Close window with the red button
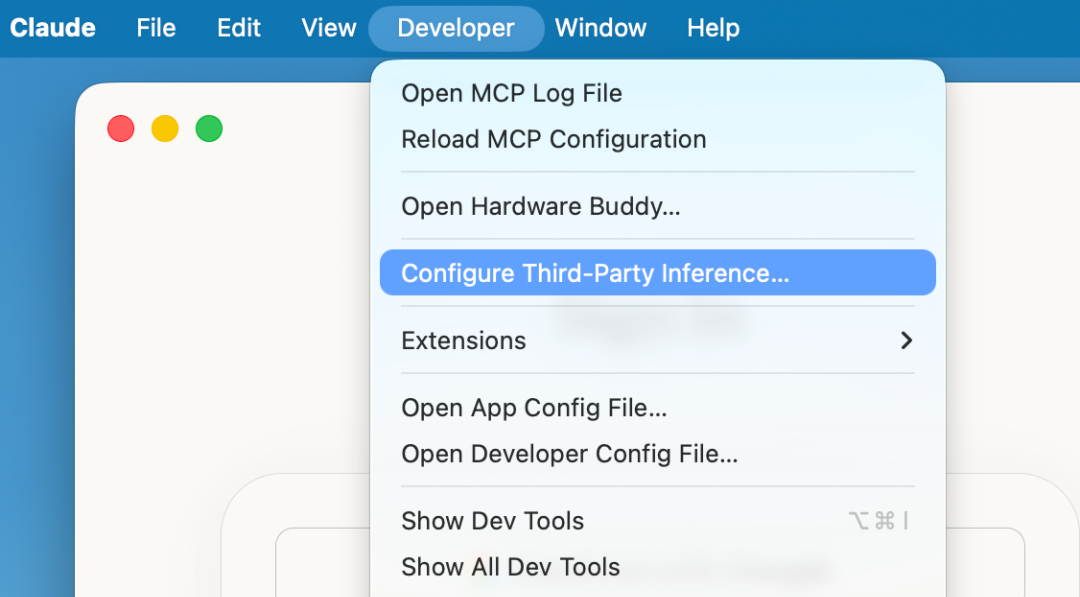 tap(121, 129)
